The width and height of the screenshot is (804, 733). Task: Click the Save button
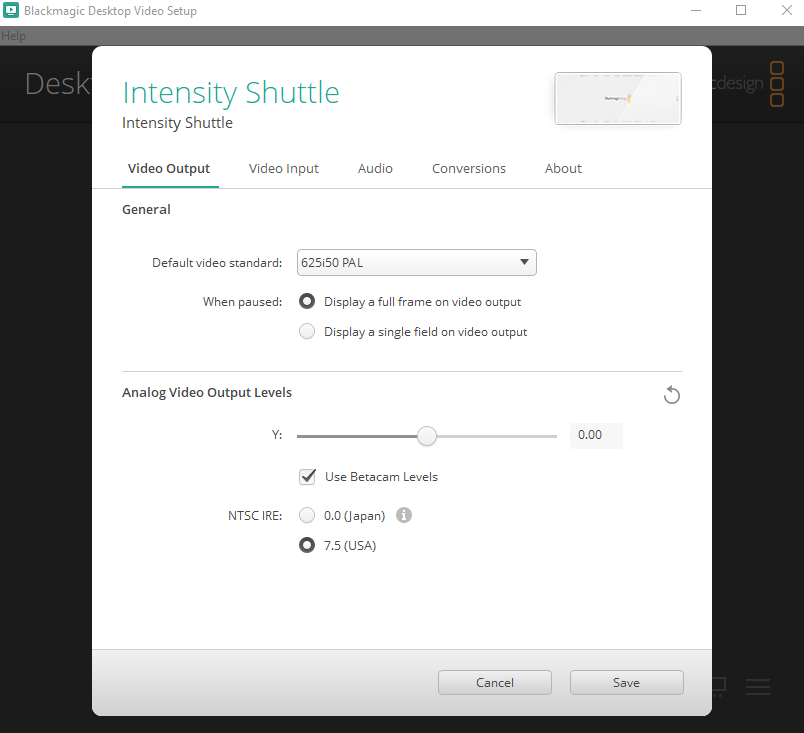[627, 683]
